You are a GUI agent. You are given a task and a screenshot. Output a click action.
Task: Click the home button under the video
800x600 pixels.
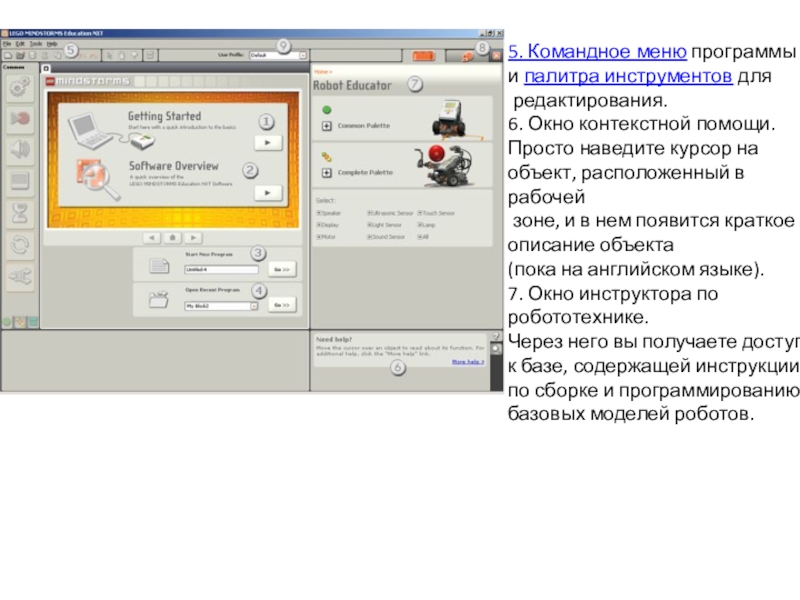pos(172,238)
